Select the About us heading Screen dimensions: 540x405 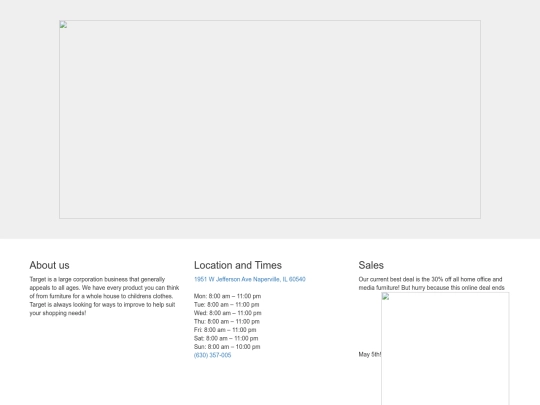49,265
